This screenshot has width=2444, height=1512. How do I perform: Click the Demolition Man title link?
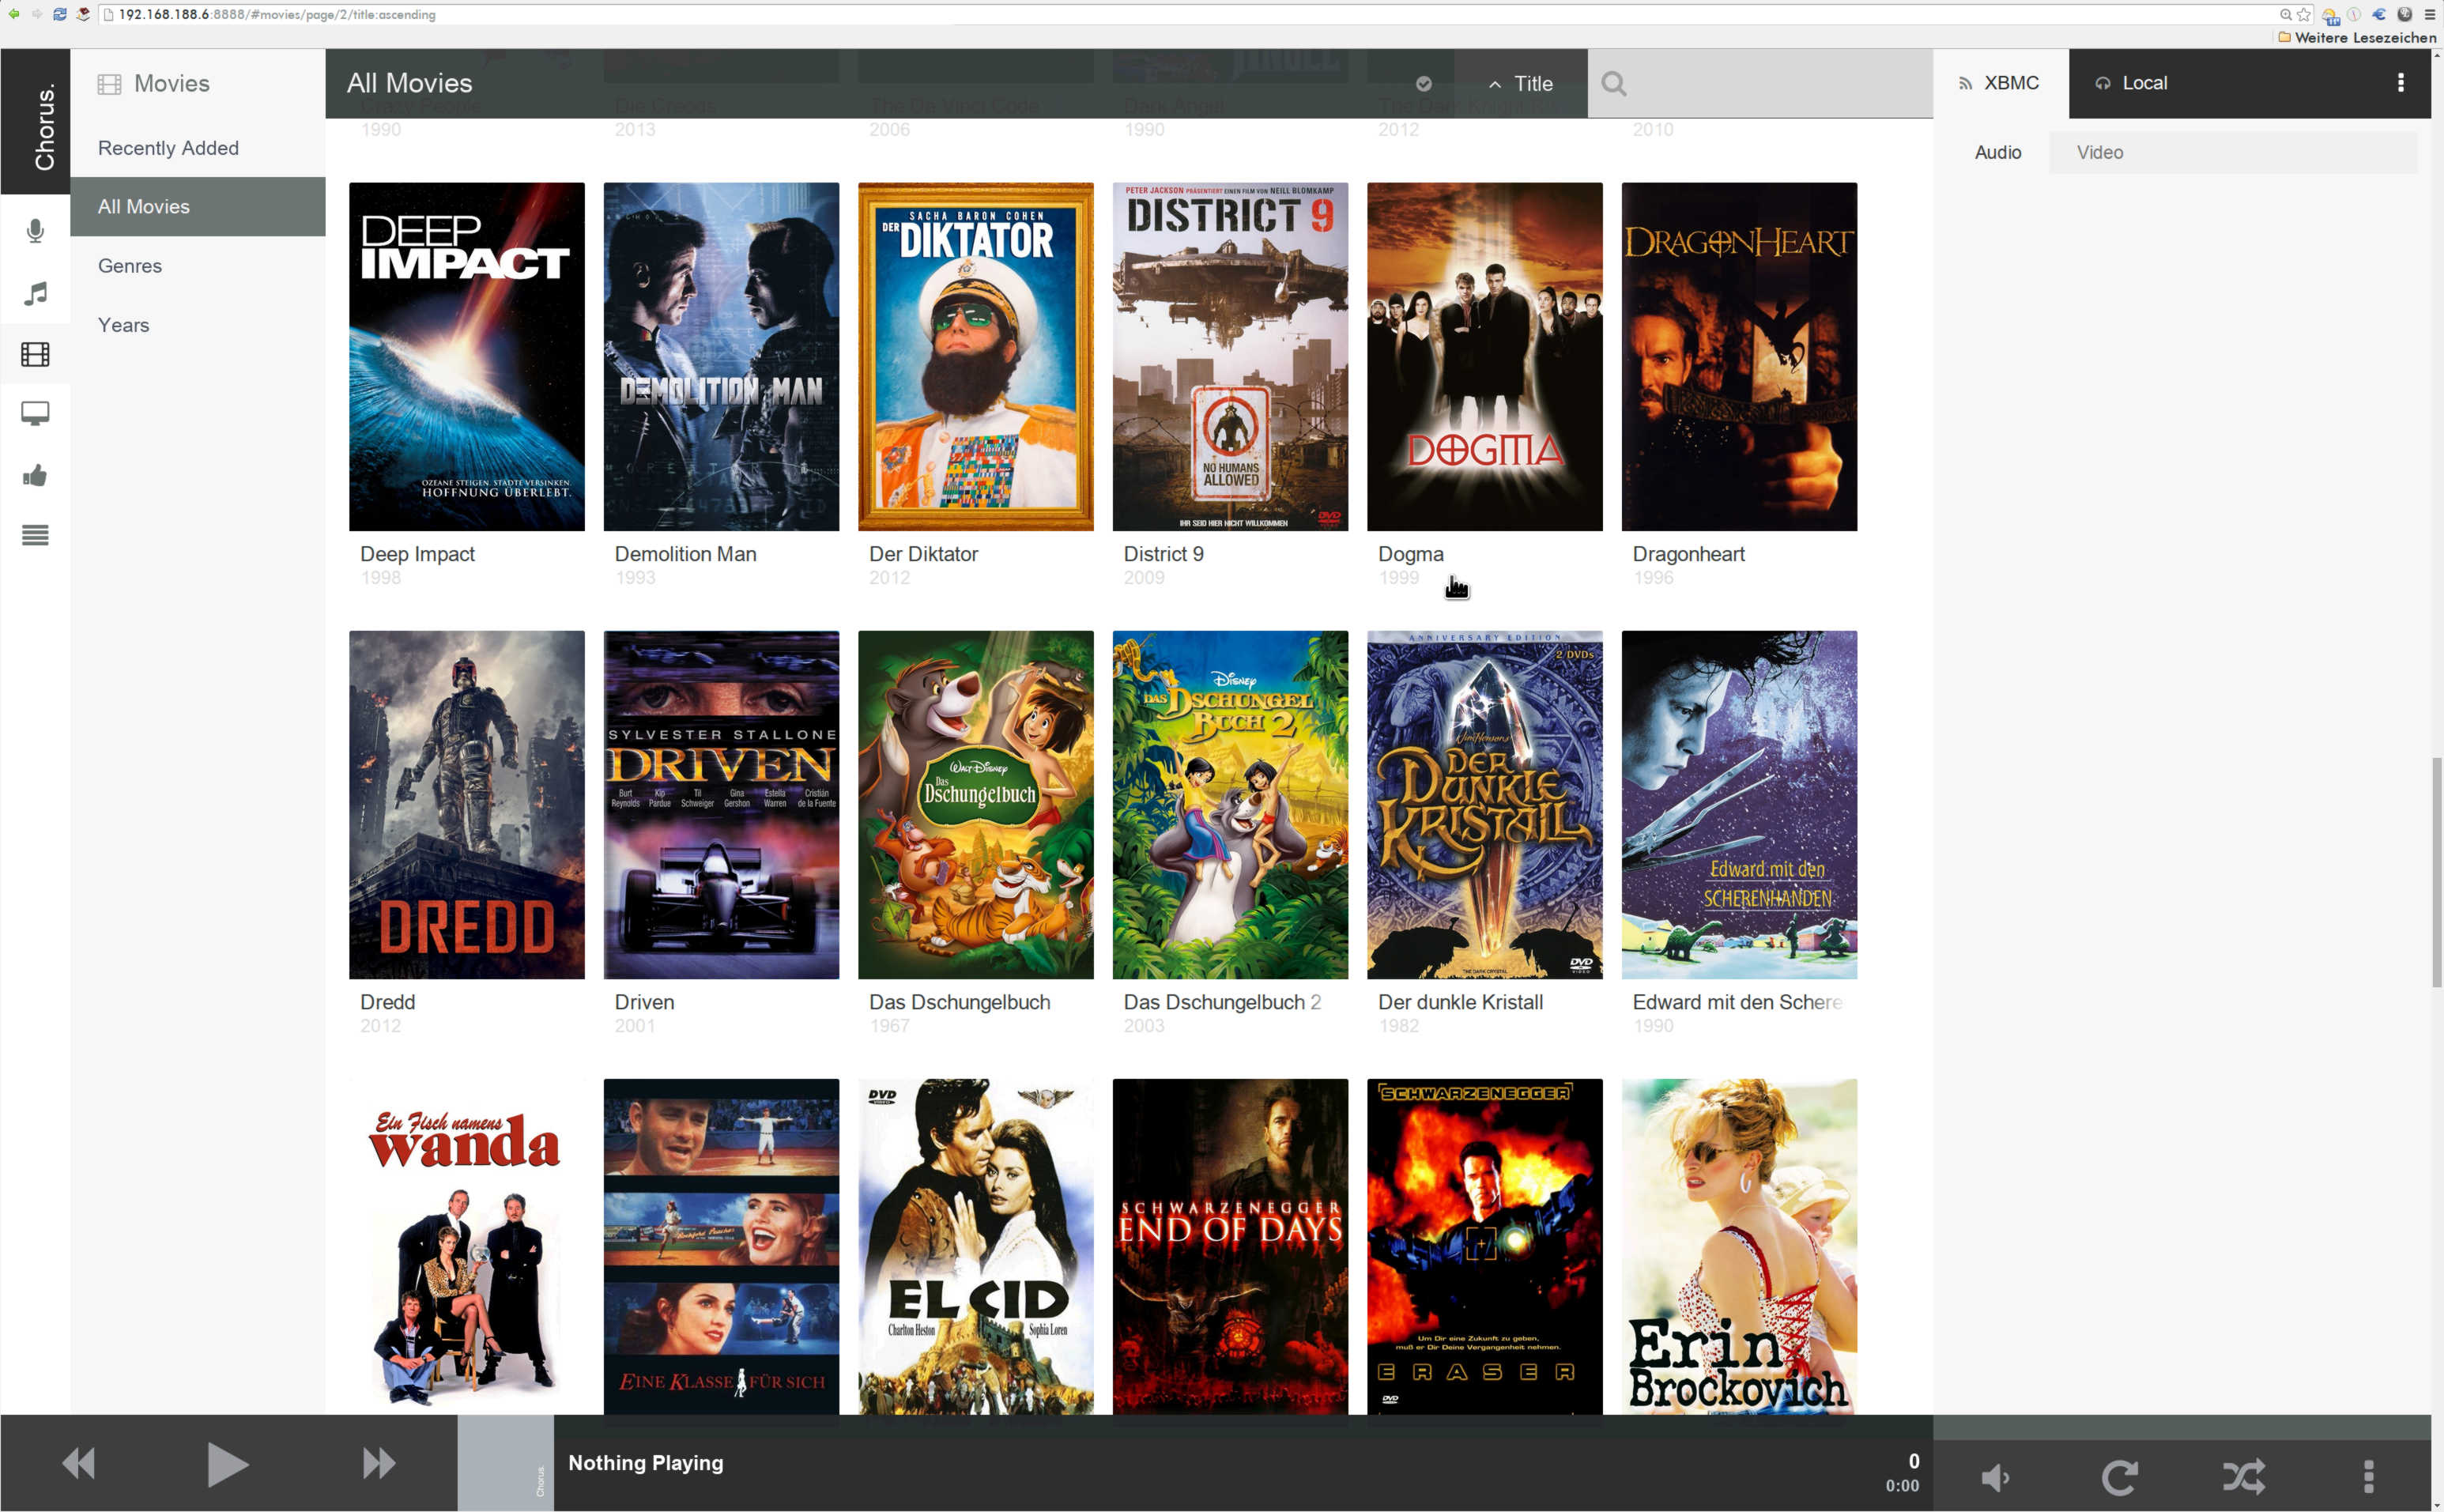[685, 554]
